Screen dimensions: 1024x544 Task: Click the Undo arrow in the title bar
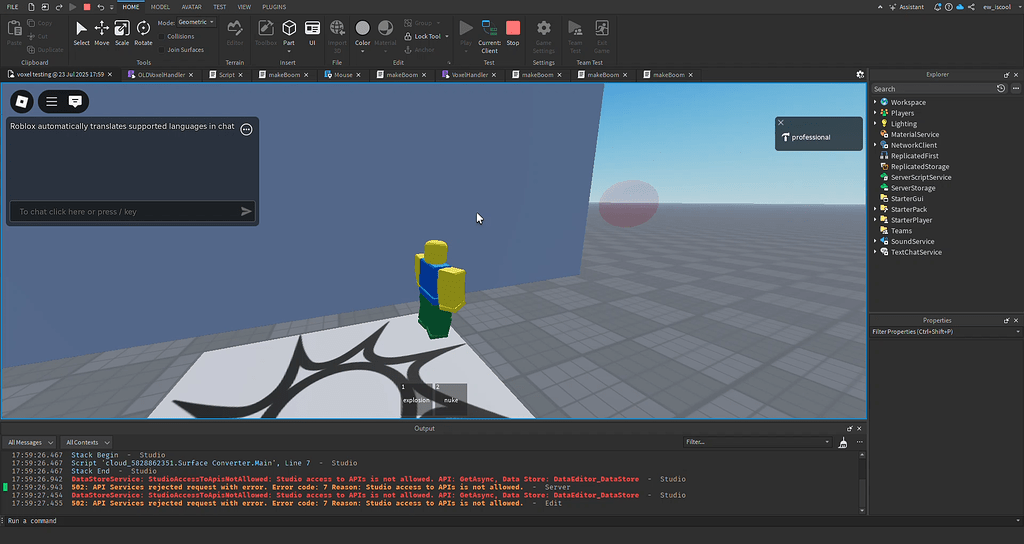tap(100, 7)
